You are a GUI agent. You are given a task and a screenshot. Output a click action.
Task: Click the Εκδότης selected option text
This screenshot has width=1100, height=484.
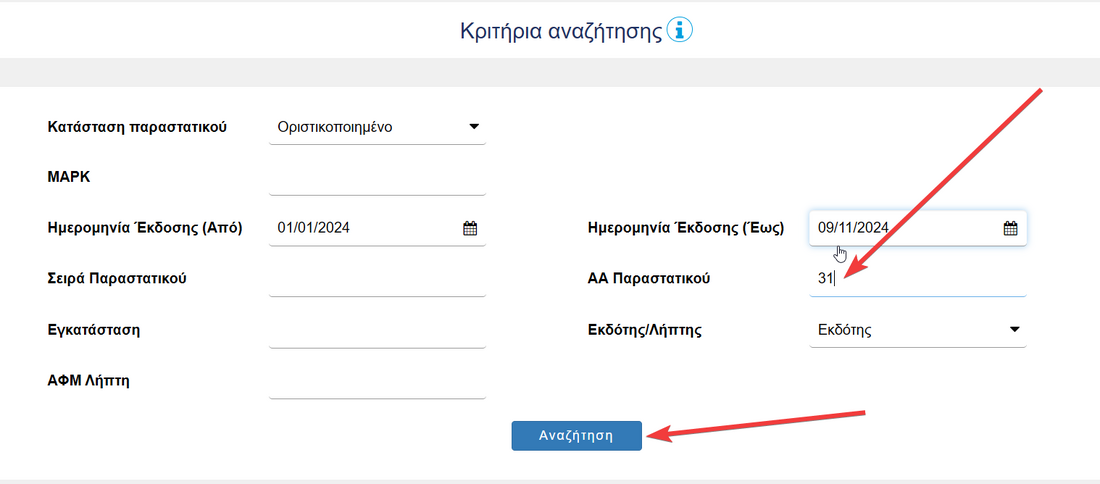pos(844,329)
